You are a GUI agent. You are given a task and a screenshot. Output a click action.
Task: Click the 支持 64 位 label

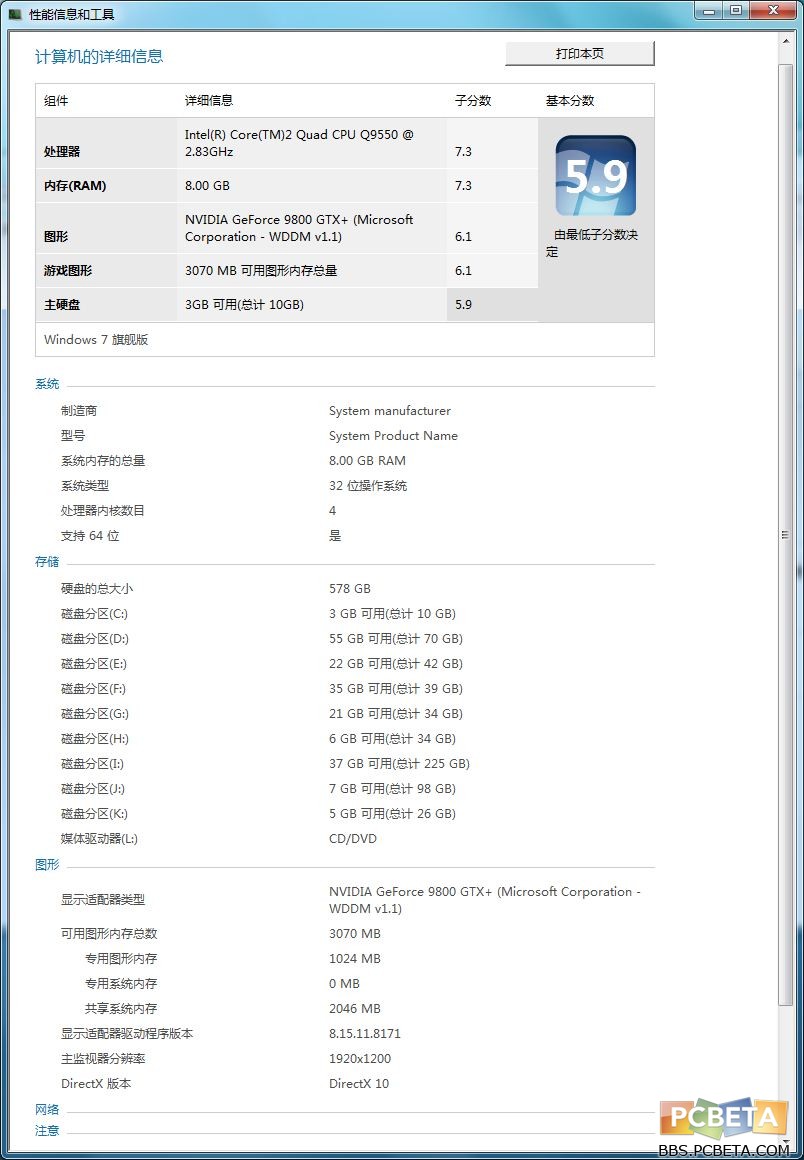pyautogui.click(x=90, y=536)
